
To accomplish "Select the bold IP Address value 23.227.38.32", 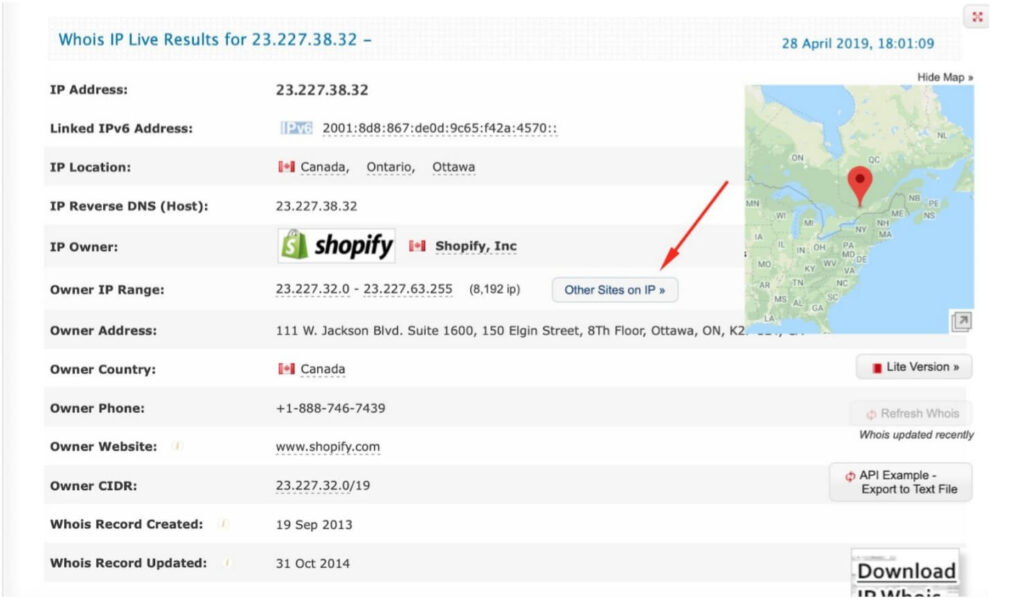I will 322,89.
